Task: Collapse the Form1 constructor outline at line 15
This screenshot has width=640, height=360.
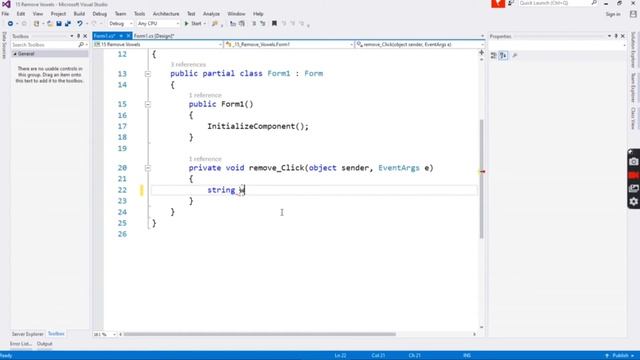Action: point(148,104)
